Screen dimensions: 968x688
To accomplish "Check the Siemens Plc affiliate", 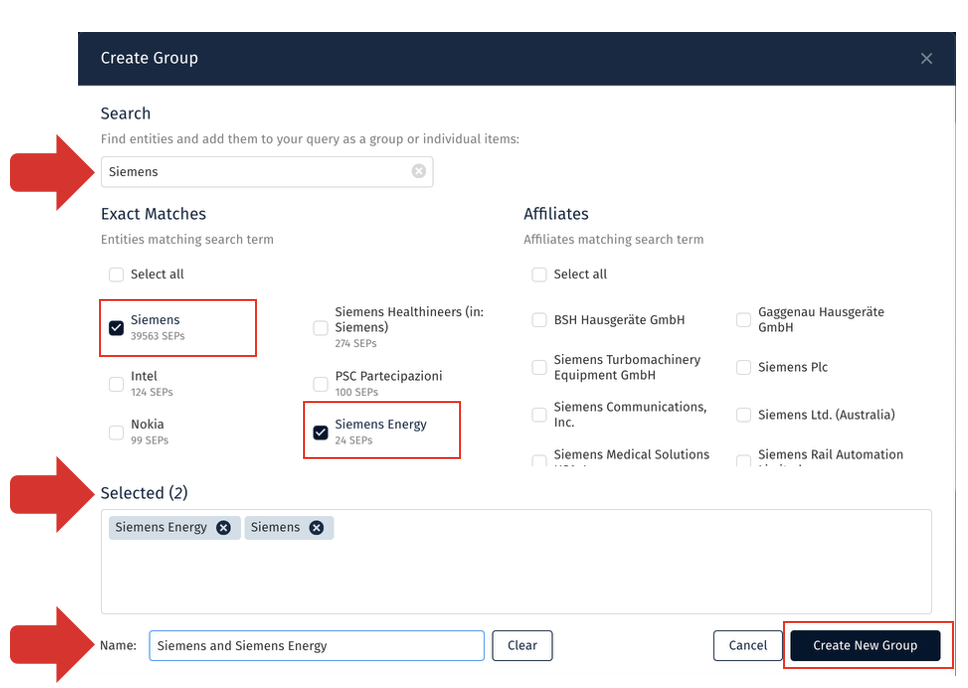I will tap(743, 367).
